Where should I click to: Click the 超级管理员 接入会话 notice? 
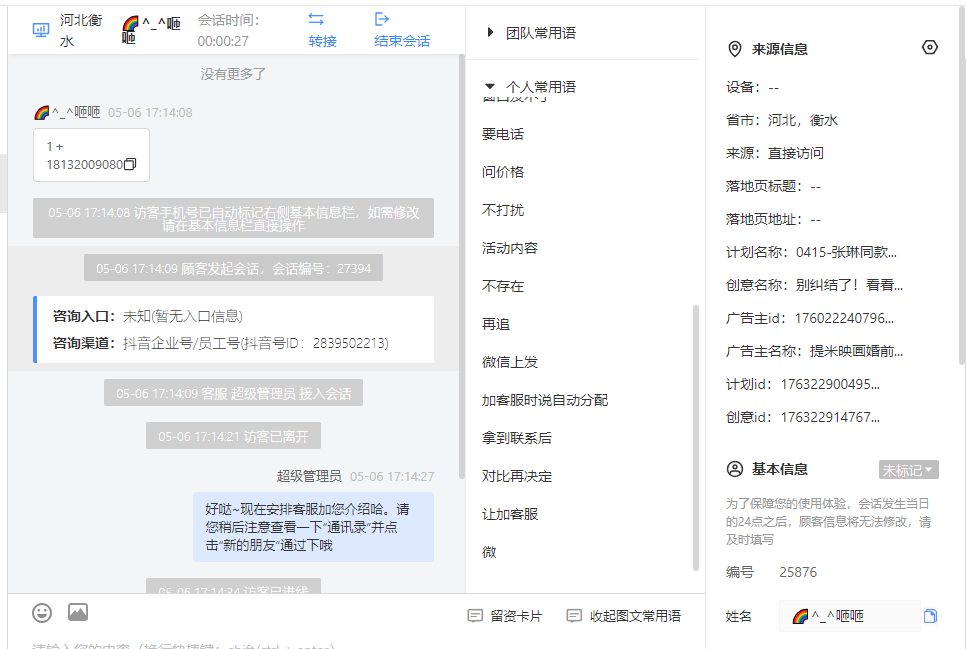[233, 393]
